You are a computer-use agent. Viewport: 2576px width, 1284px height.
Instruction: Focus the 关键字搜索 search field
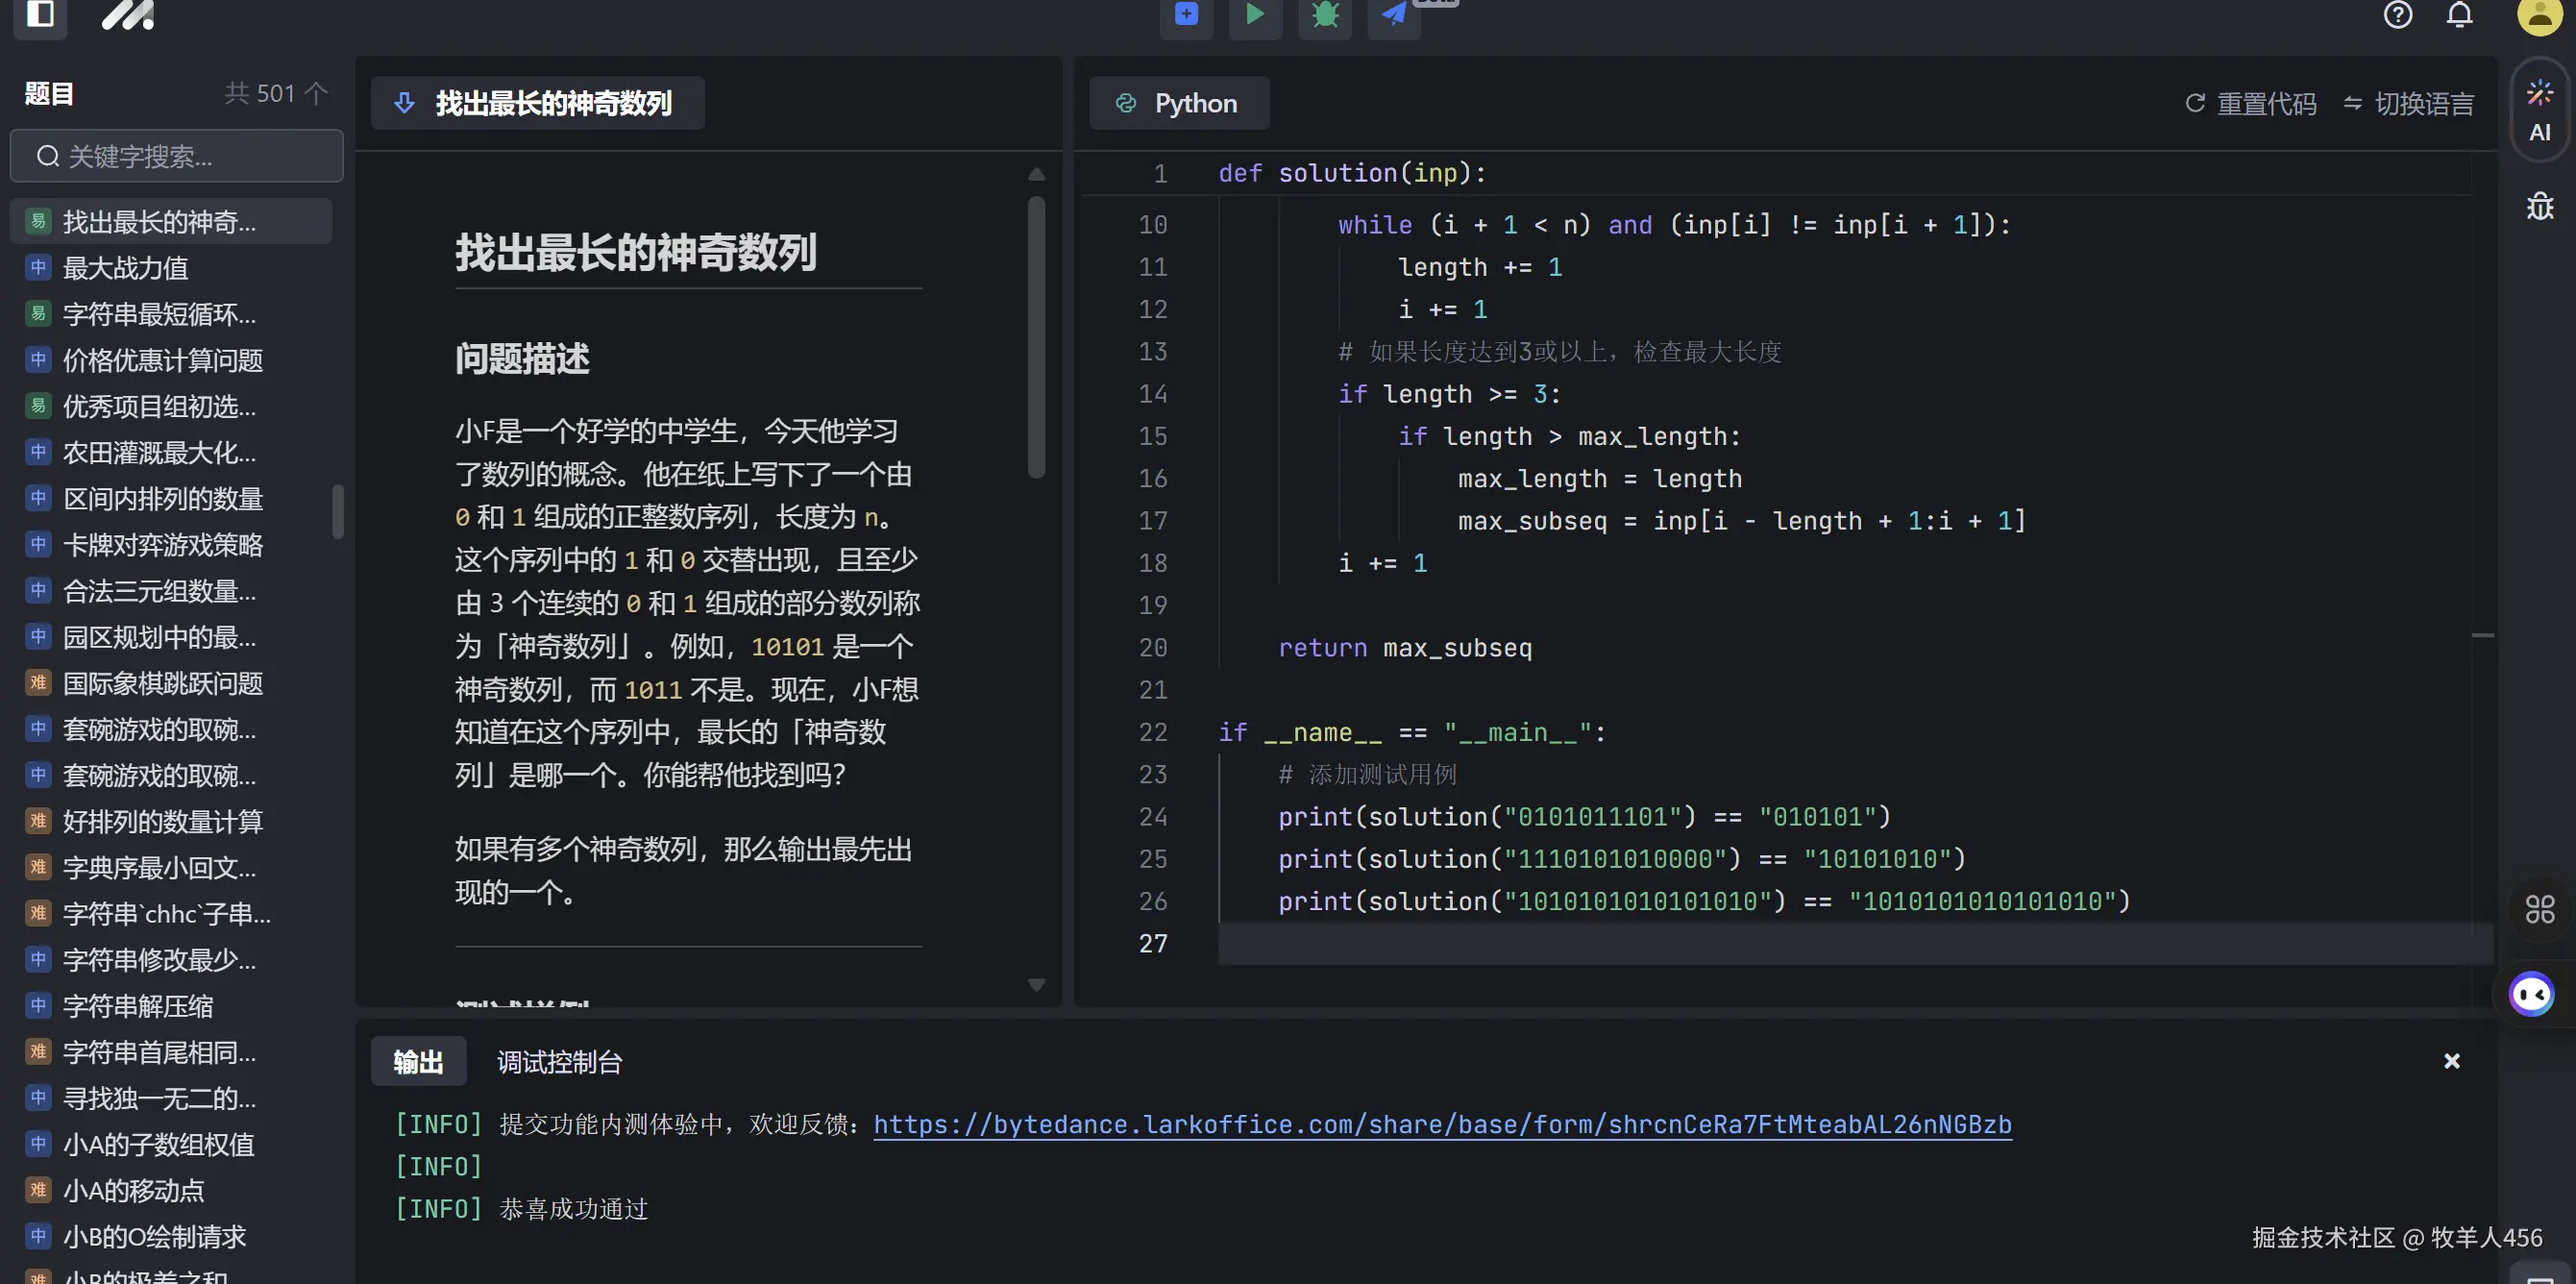(x=177, y=156)
